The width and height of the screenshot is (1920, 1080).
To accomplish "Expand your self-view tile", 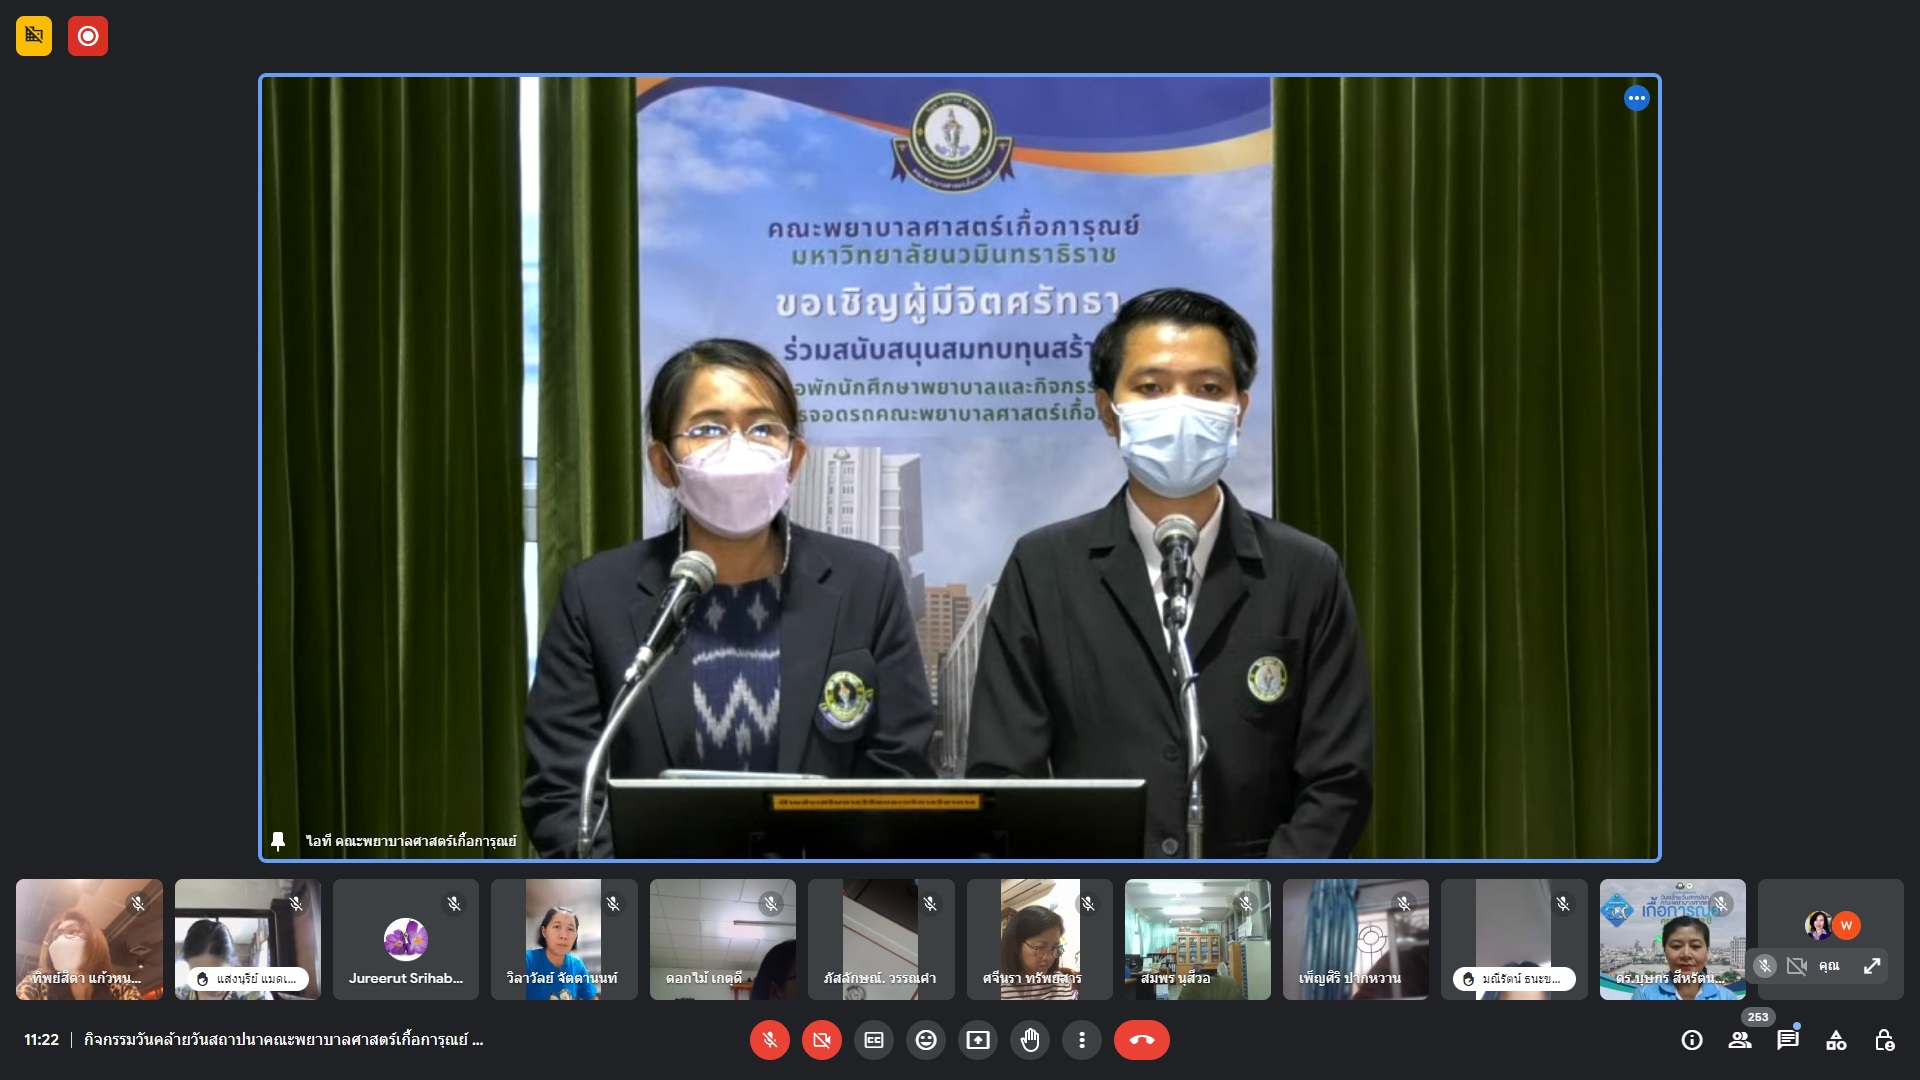I will (1872, 966).
